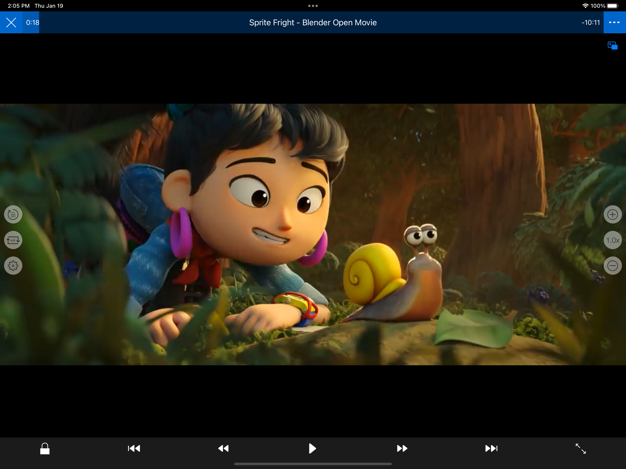
Task: Open the playback settings gear
Action: coord(13,265)
